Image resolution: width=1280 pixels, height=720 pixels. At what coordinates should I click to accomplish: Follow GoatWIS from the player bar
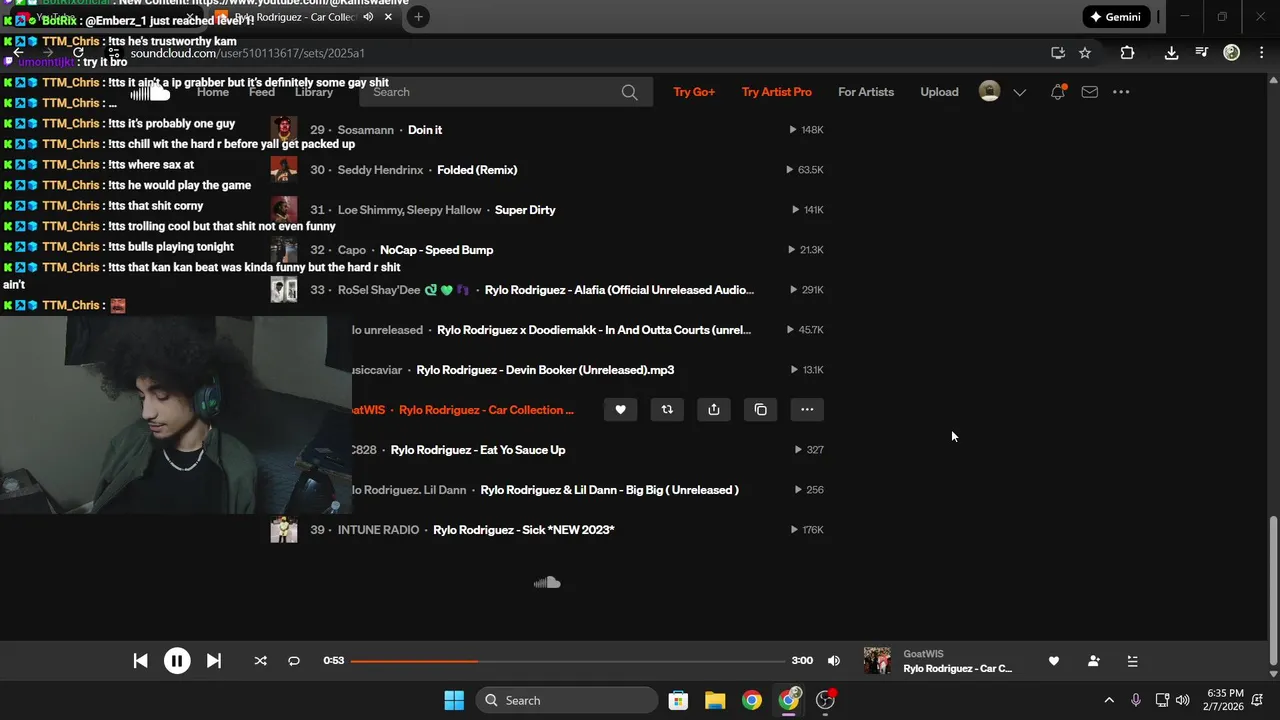(1093, 661)
